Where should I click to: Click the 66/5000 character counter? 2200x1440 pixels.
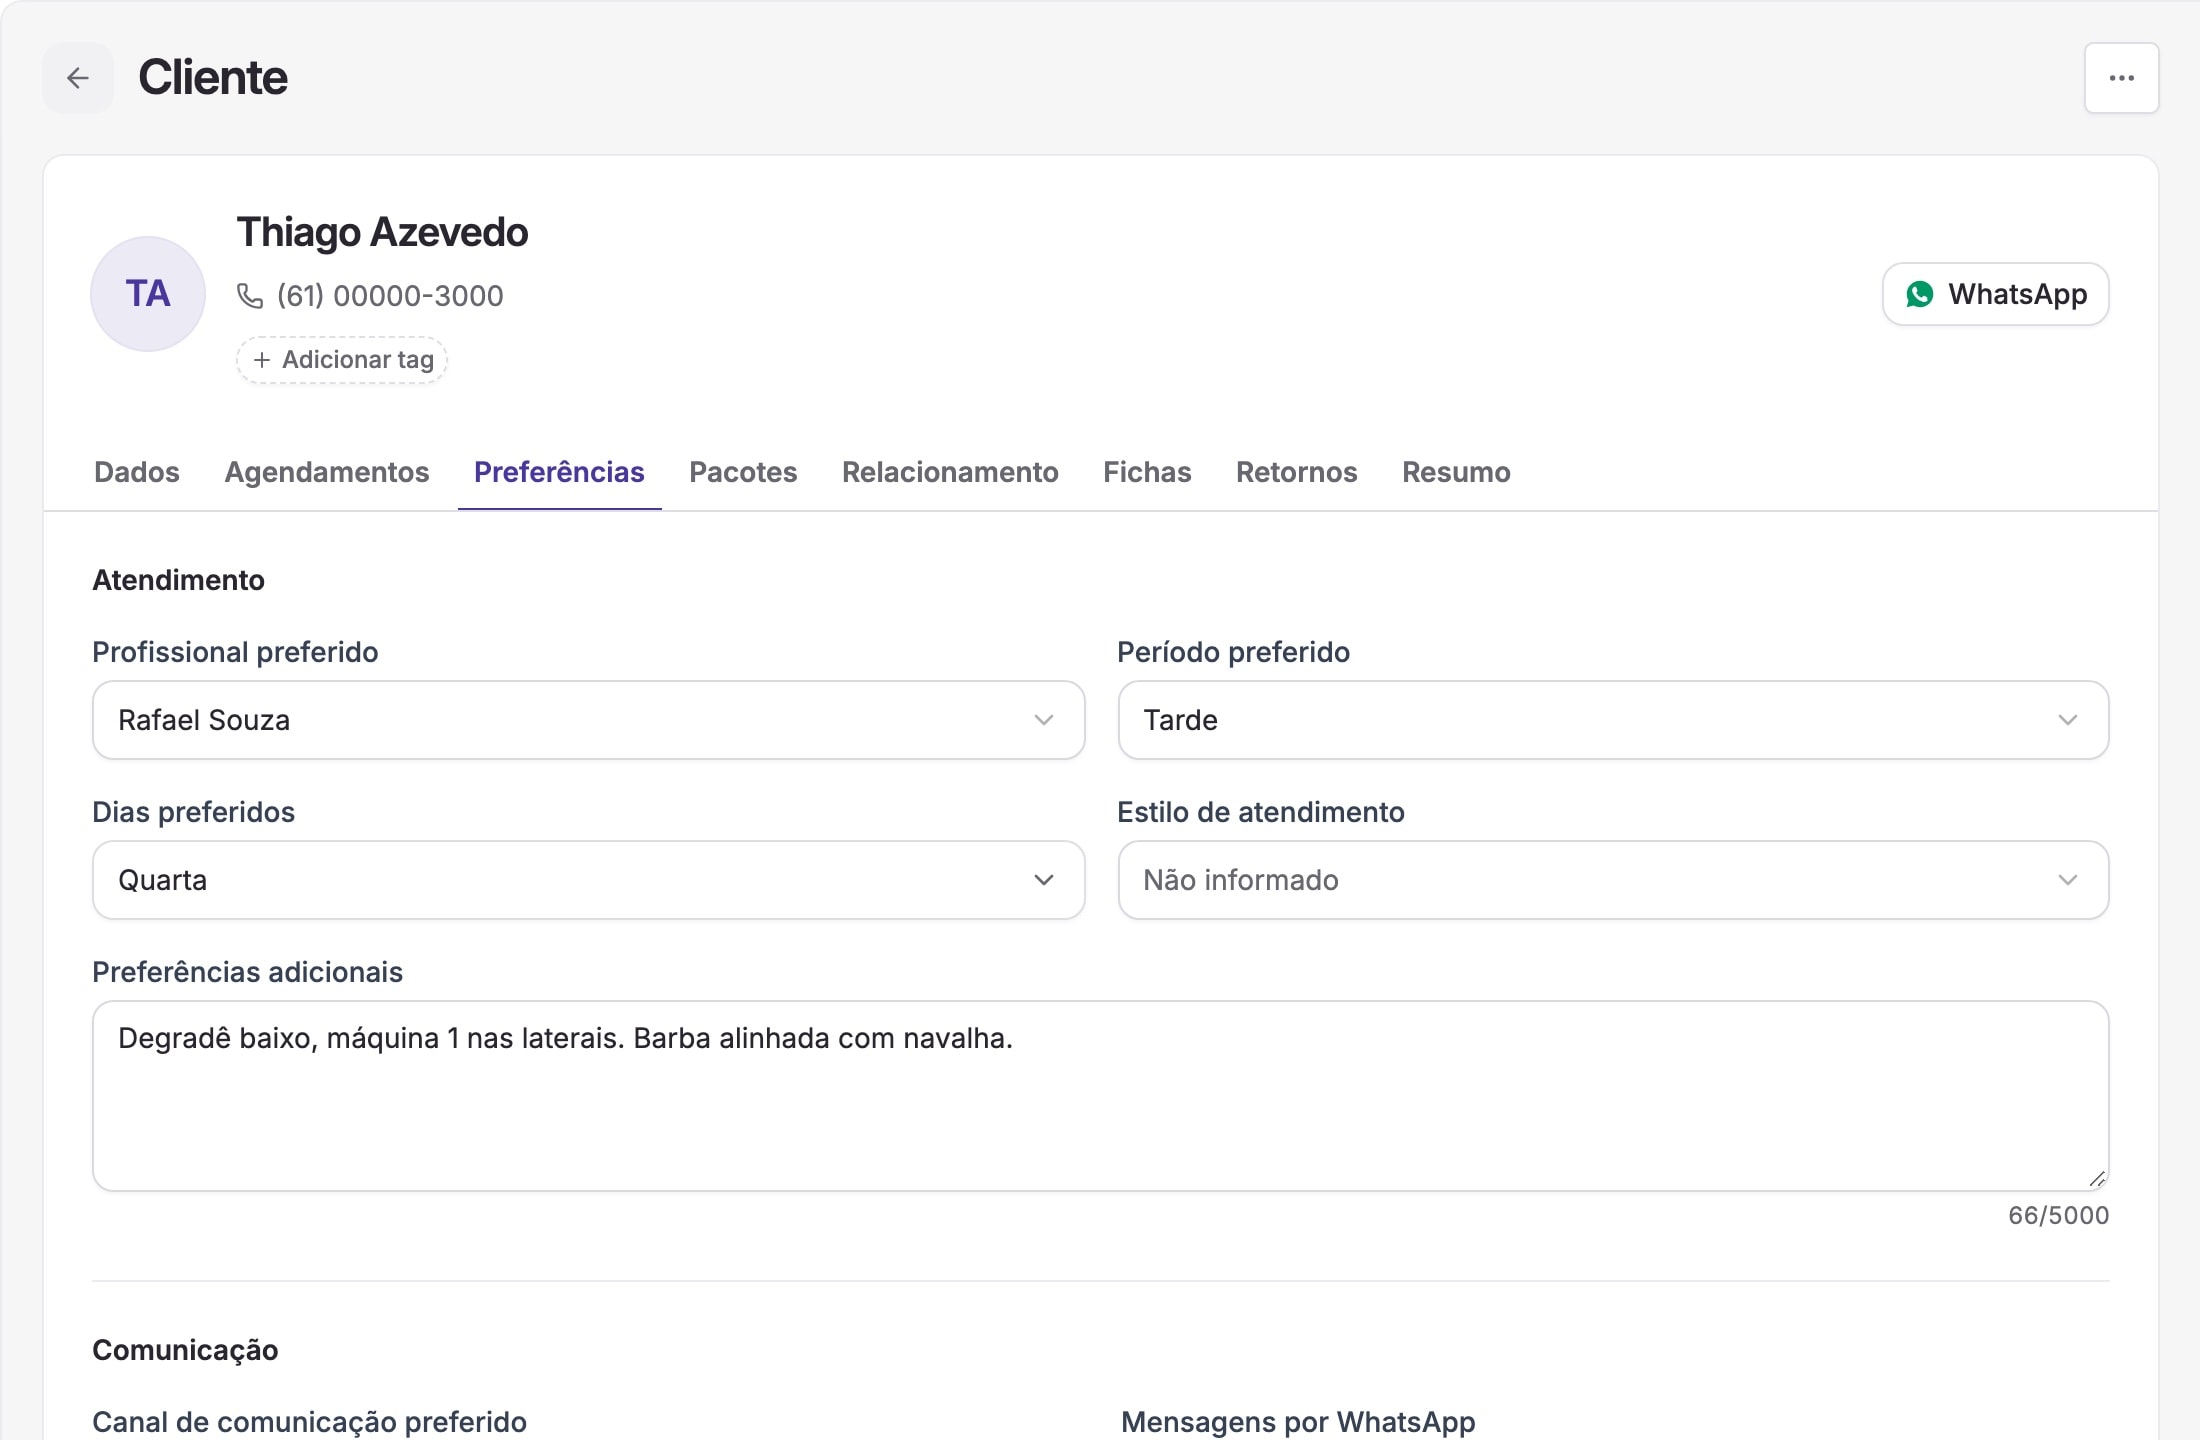point(2058,1216)
